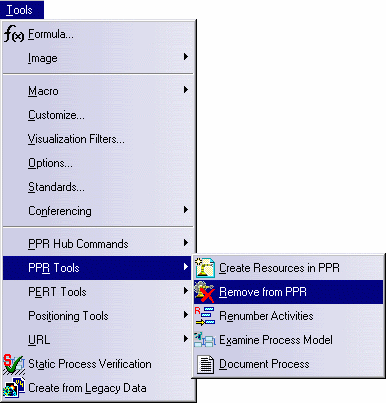Click the Document Process page icon
Screen dimensions: 386x403
205,364
